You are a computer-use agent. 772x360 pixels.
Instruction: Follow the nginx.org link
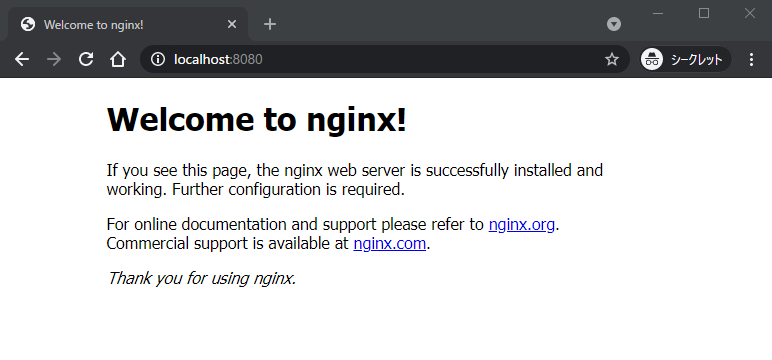coord(521,225)
